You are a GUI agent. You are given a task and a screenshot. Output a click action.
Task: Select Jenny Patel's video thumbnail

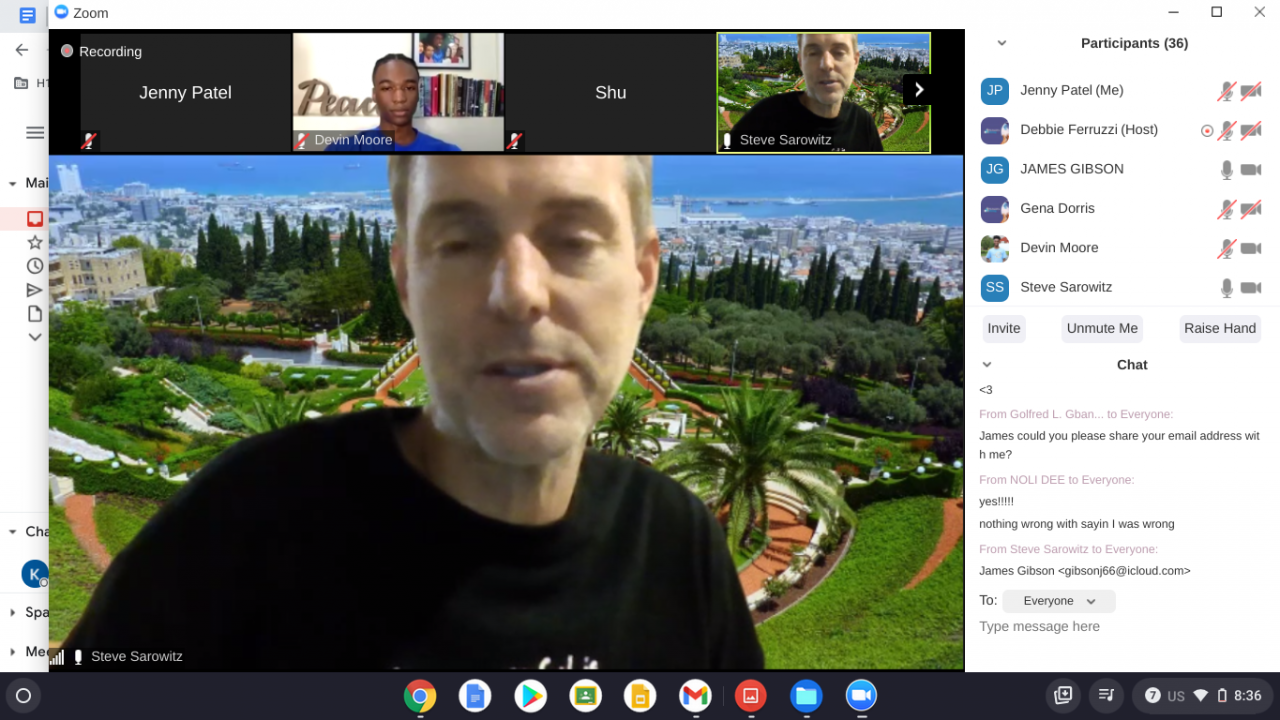[x=185, y=92]
